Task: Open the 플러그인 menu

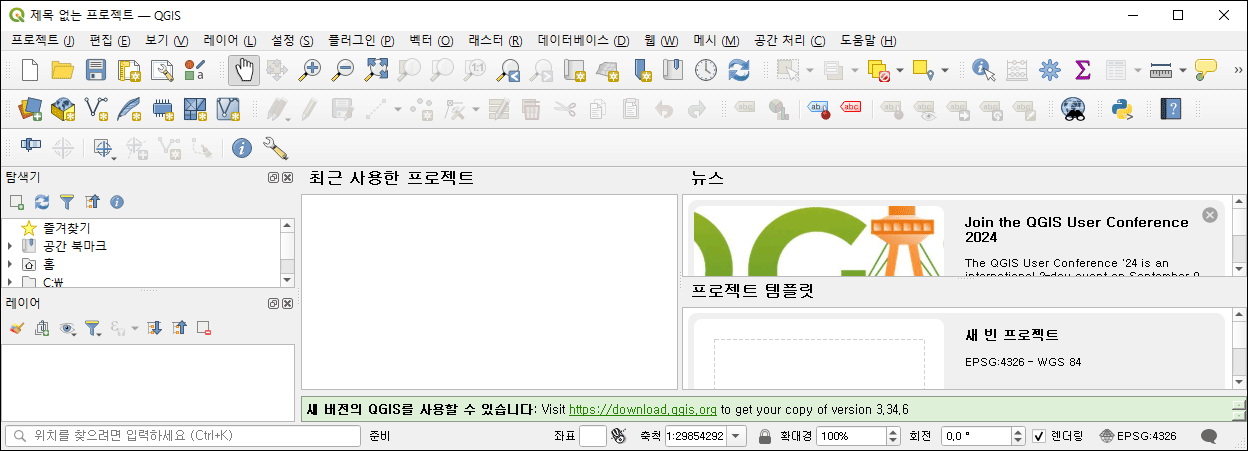Action: [359, 40]
